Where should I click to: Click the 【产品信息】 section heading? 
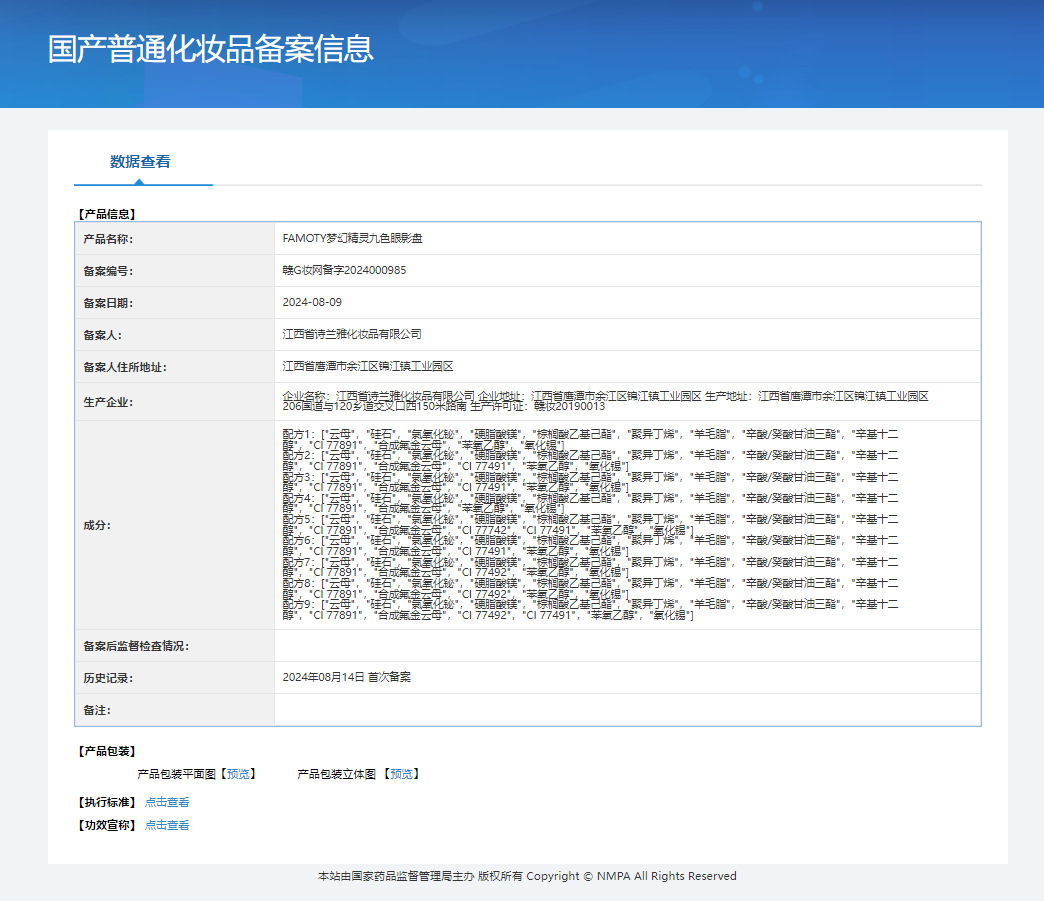point(107,214)
